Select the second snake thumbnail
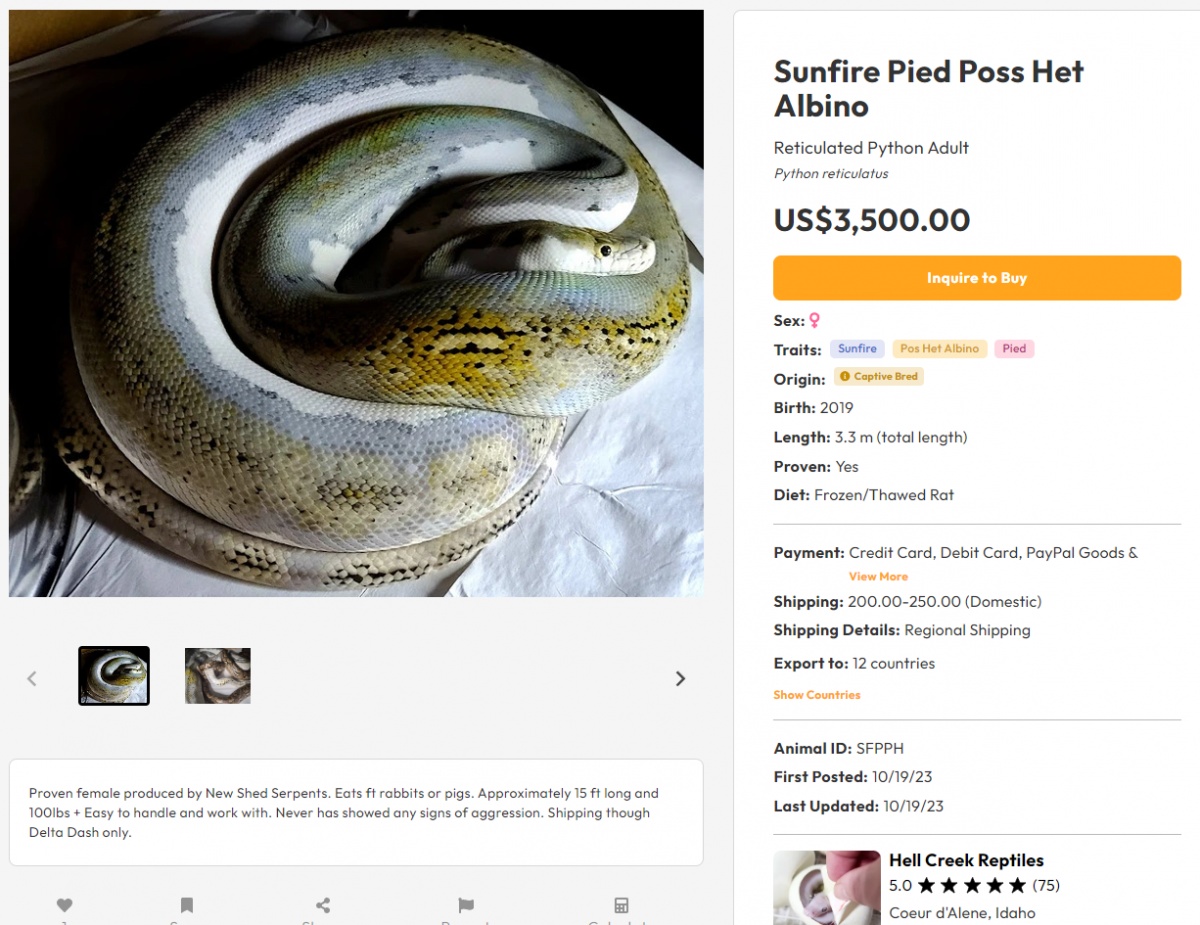Screen dimensions: 1200x925 tap(218, 676)
